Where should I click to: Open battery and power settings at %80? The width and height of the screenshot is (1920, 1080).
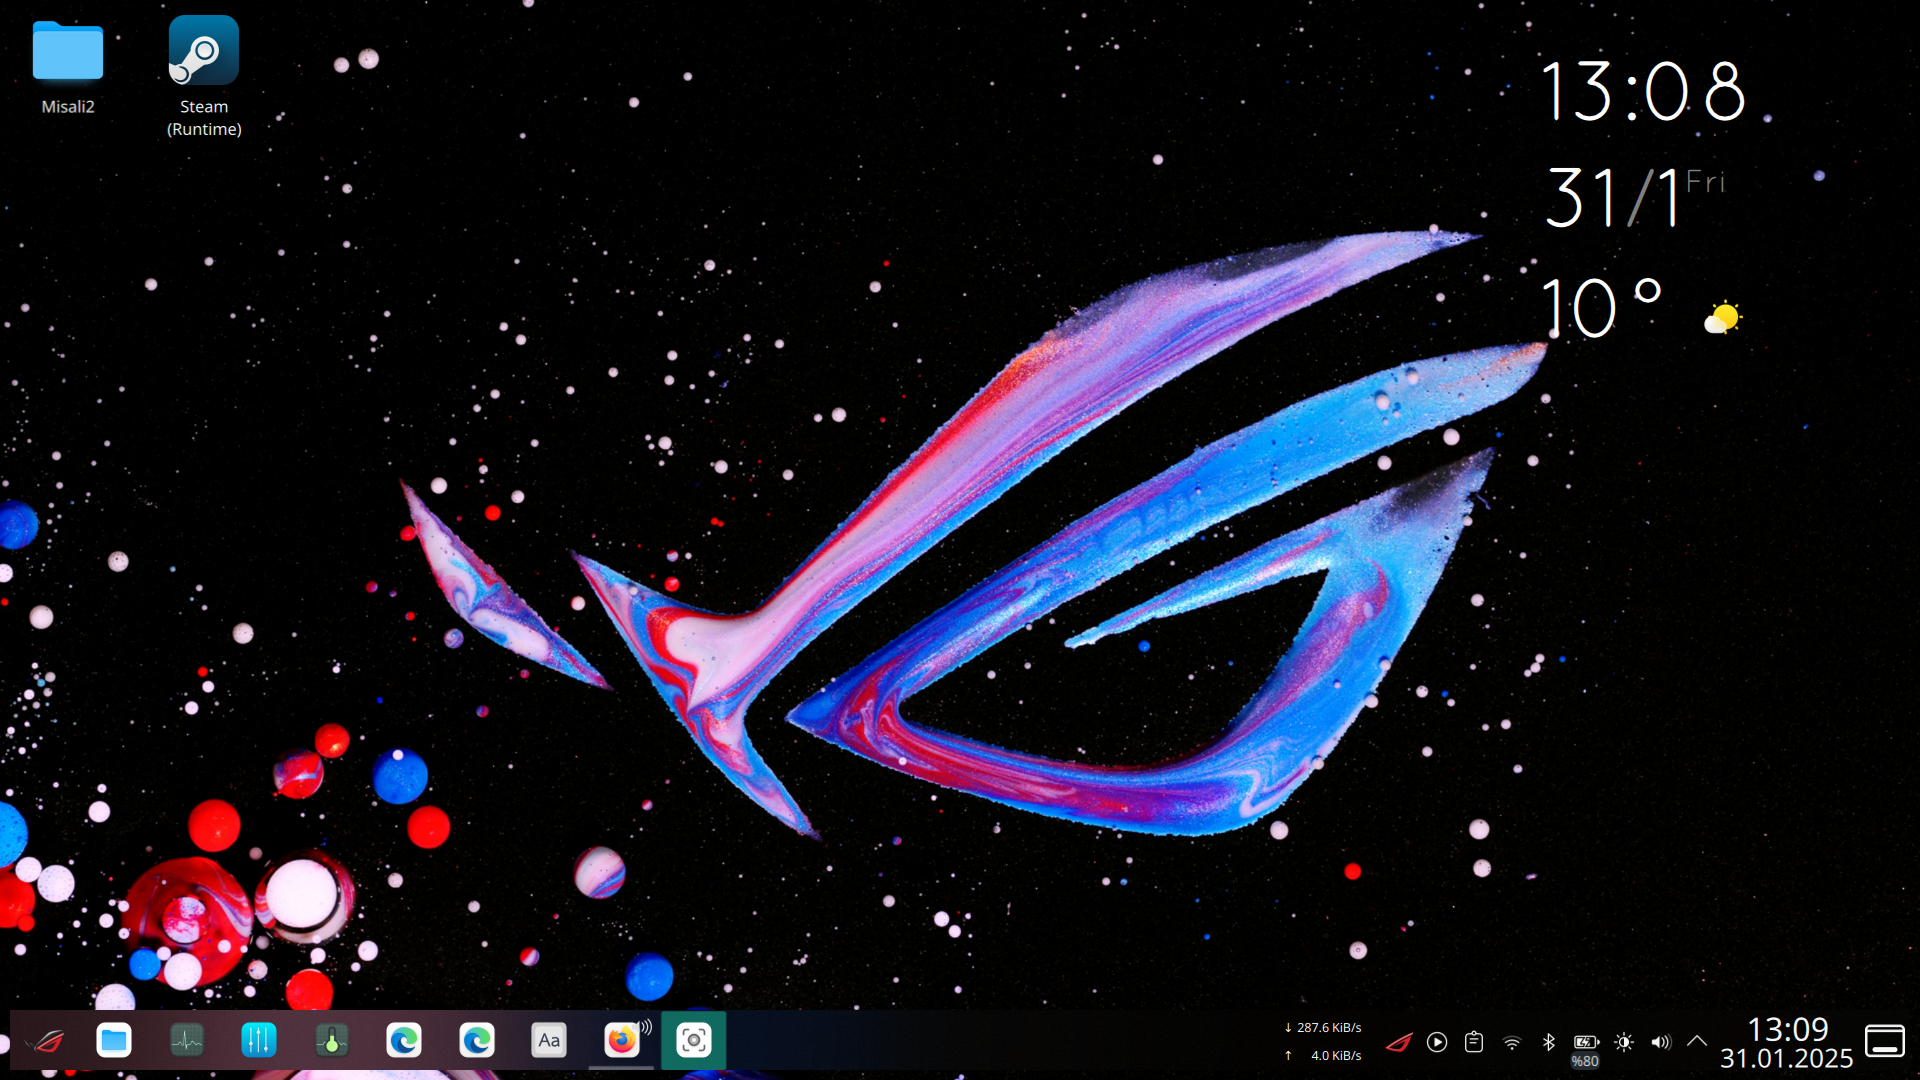pyautogui.click(x=1586, y=1049)
